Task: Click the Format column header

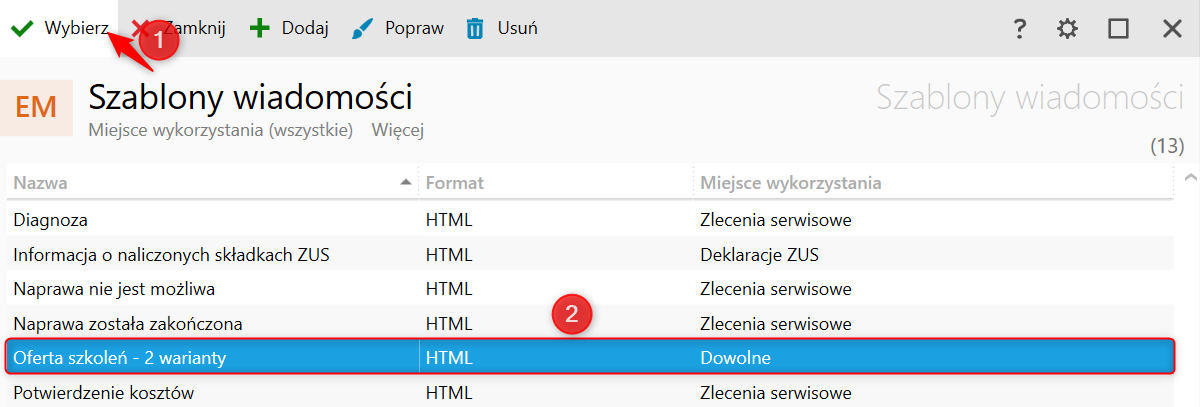Action: [455, 183]
